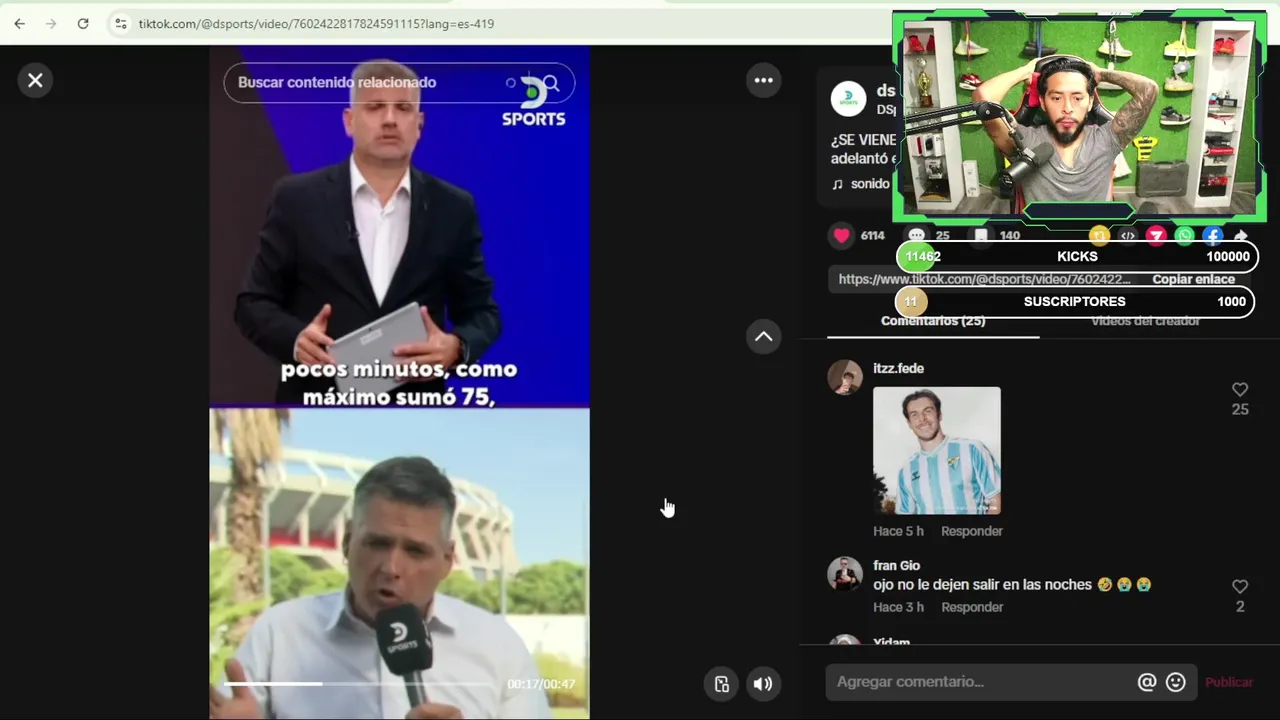Click the 6114 likes count
The height and width of the screenshot is (720, 1280).
(x=872, y=236)
